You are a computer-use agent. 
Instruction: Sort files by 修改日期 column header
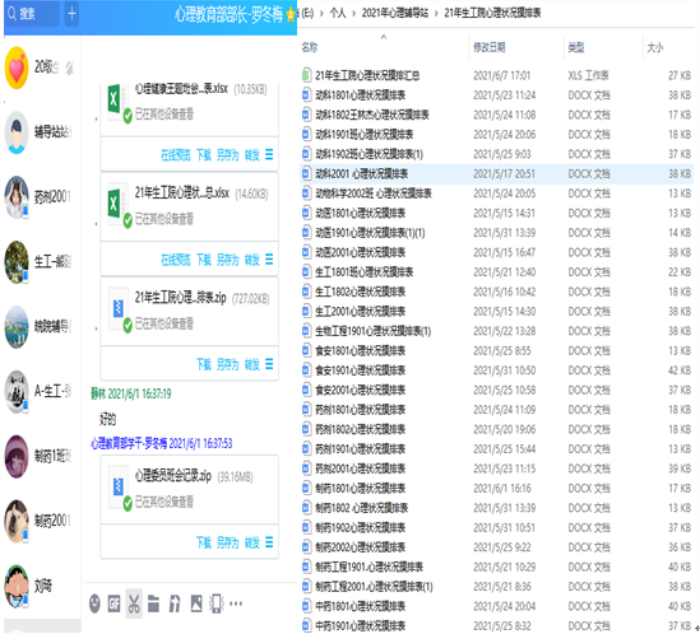[x=489, y=47]
